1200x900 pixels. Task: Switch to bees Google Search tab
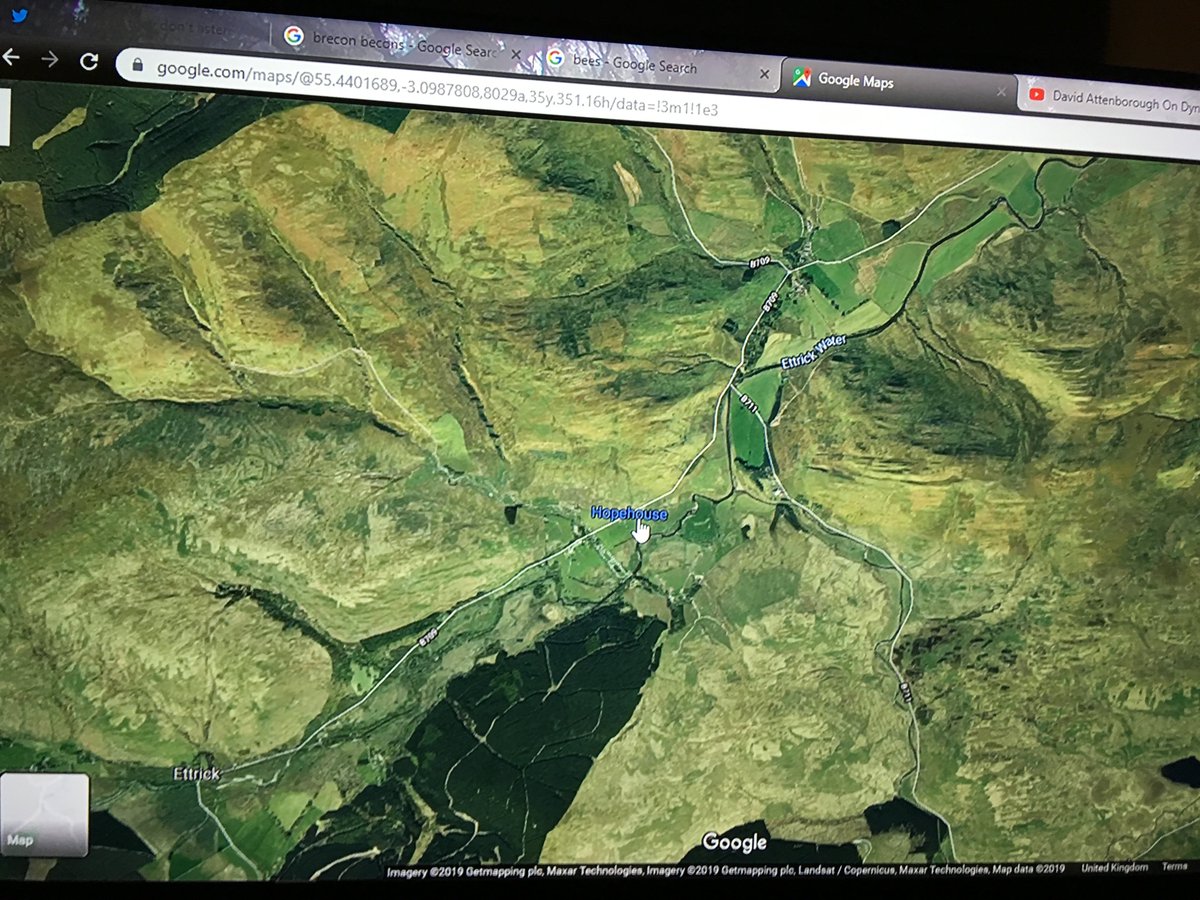(656, 67)
